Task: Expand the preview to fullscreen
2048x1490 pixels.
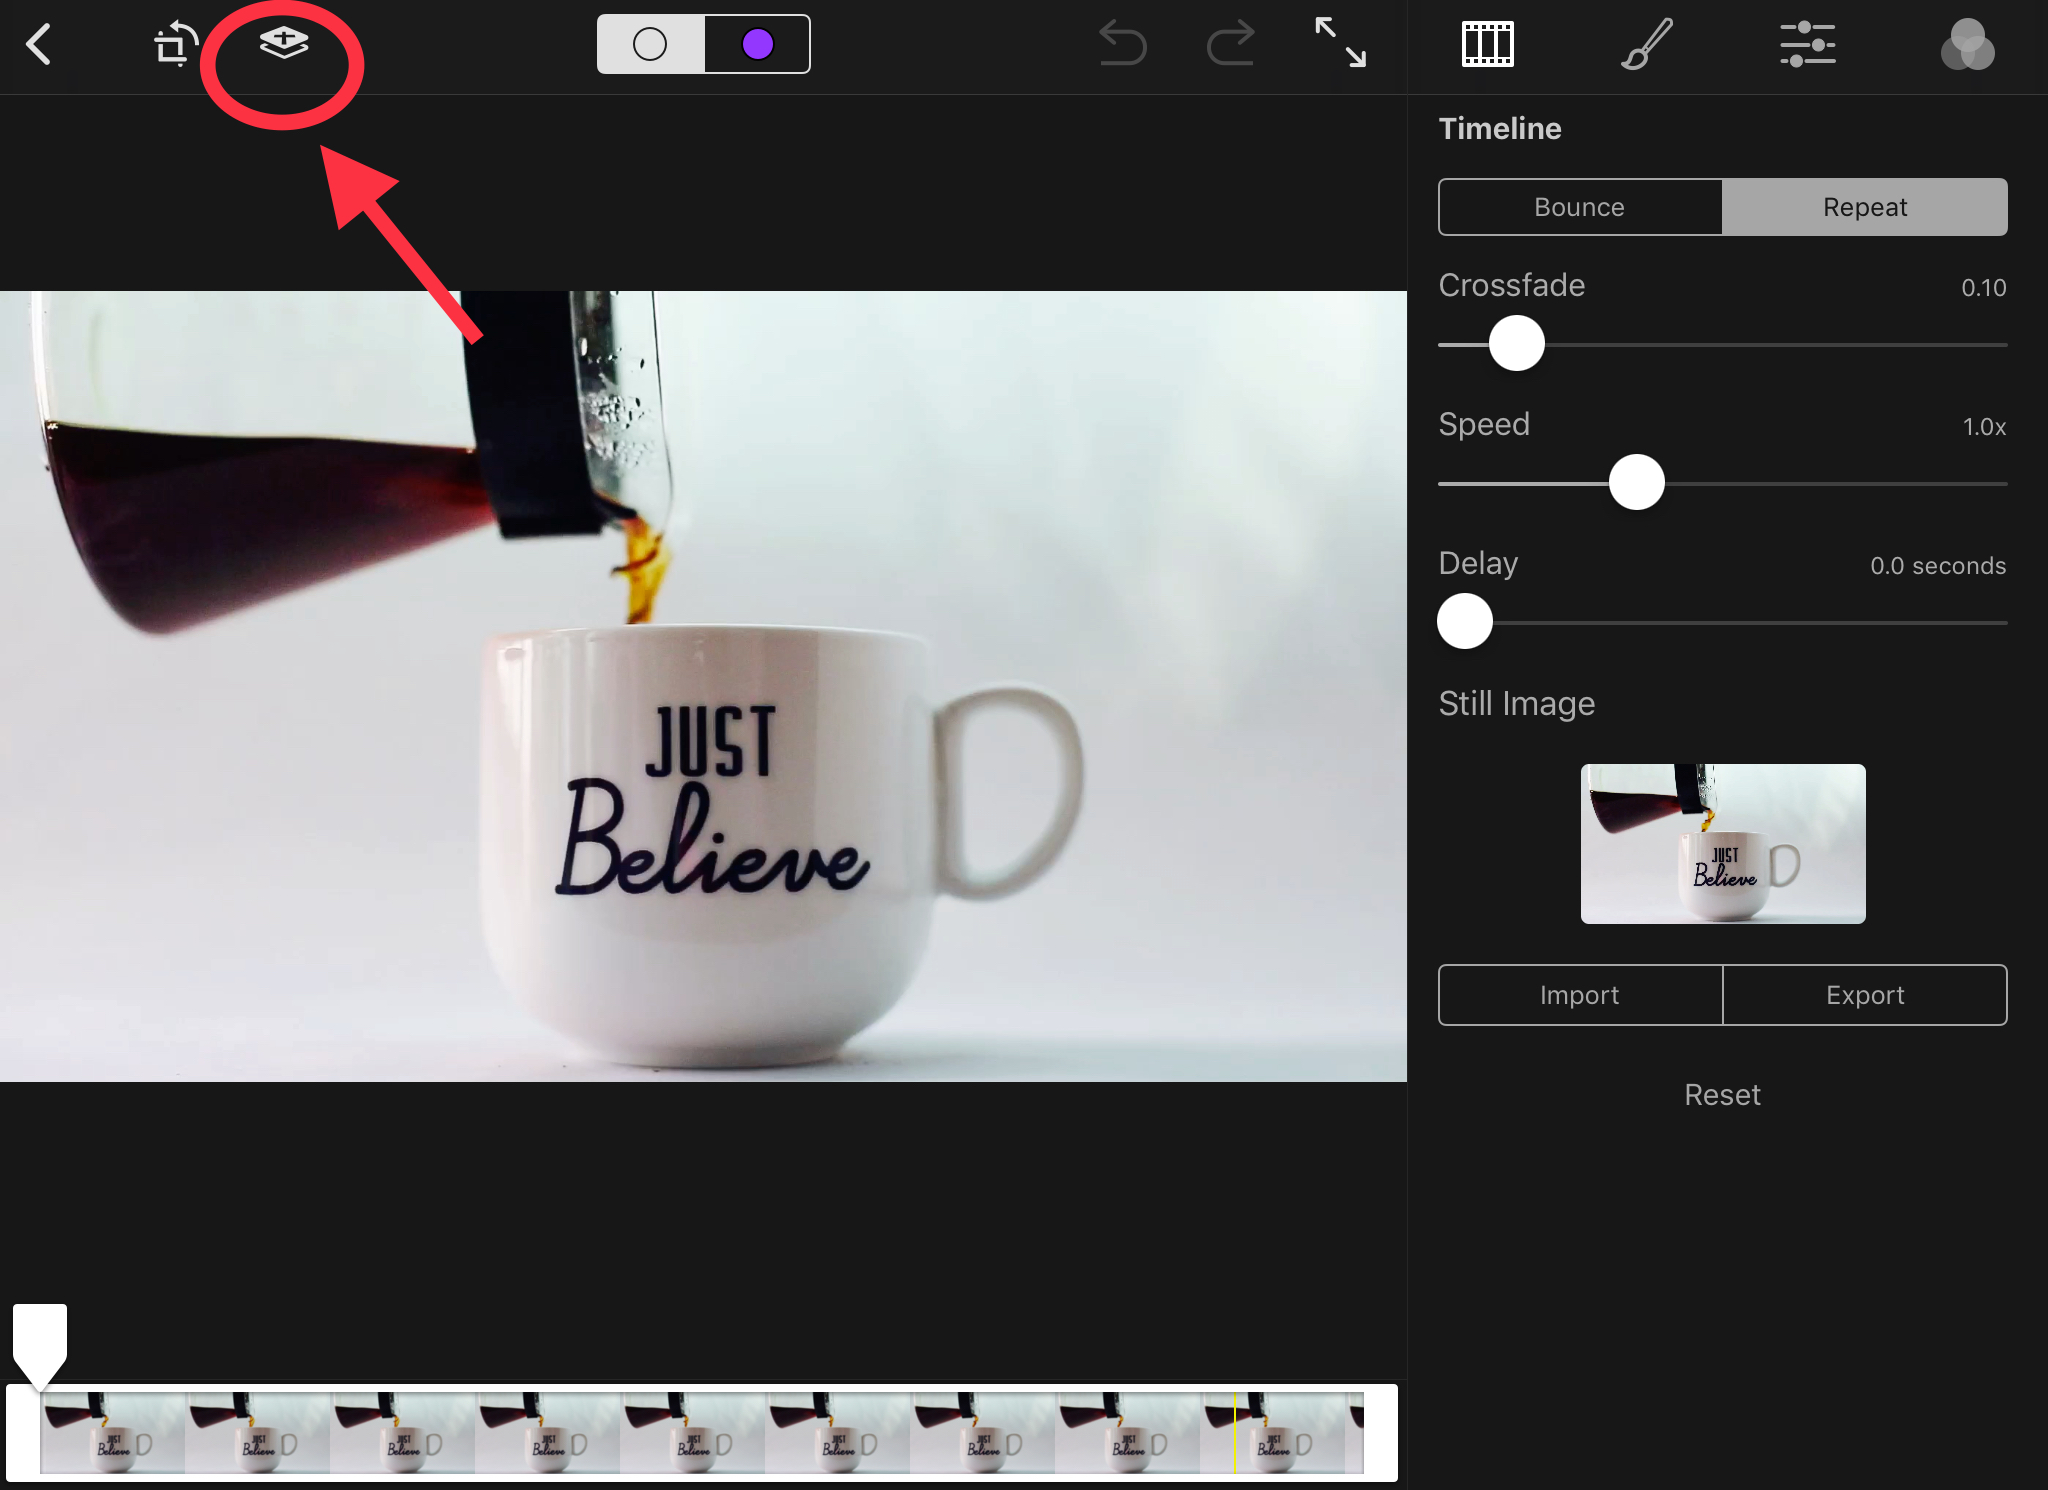Action: (x=1343, y=44)
